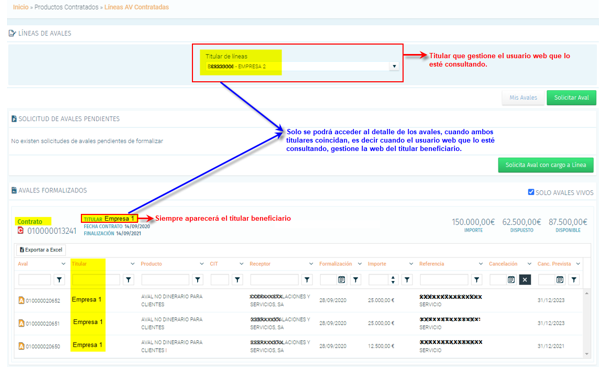
Task: Click the Exportar a Excel button
Action: point(41,250)
